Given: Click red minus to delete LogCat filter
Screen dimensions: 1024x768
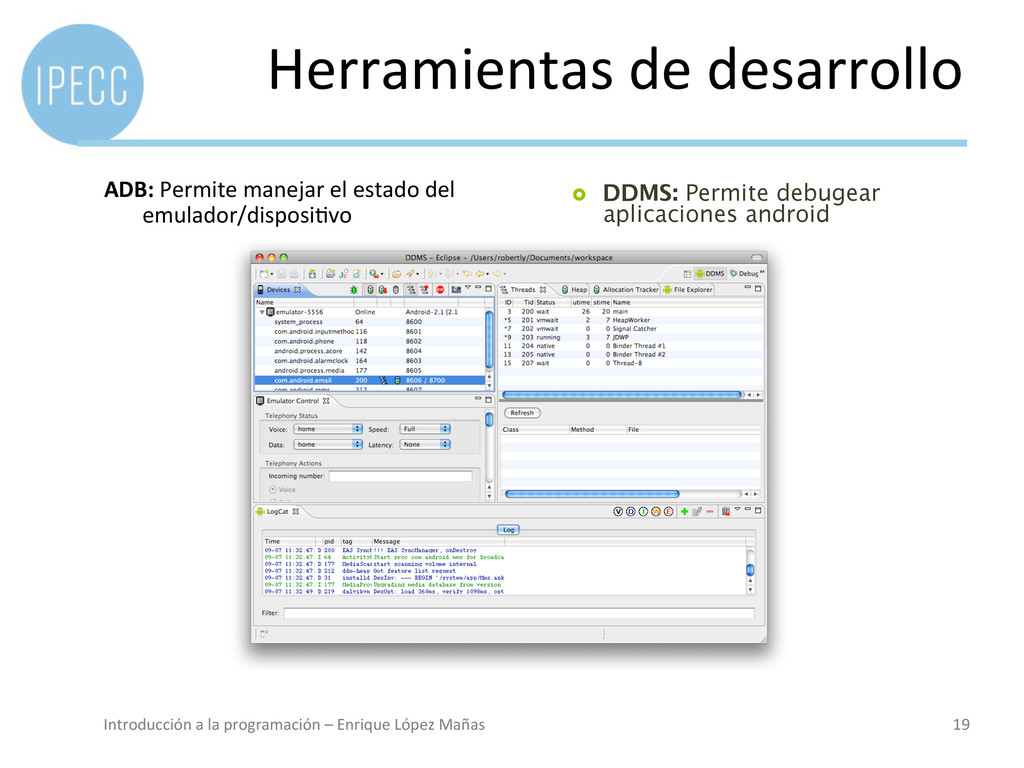Looking at the screenshot, I should click(x=710, y=511).
